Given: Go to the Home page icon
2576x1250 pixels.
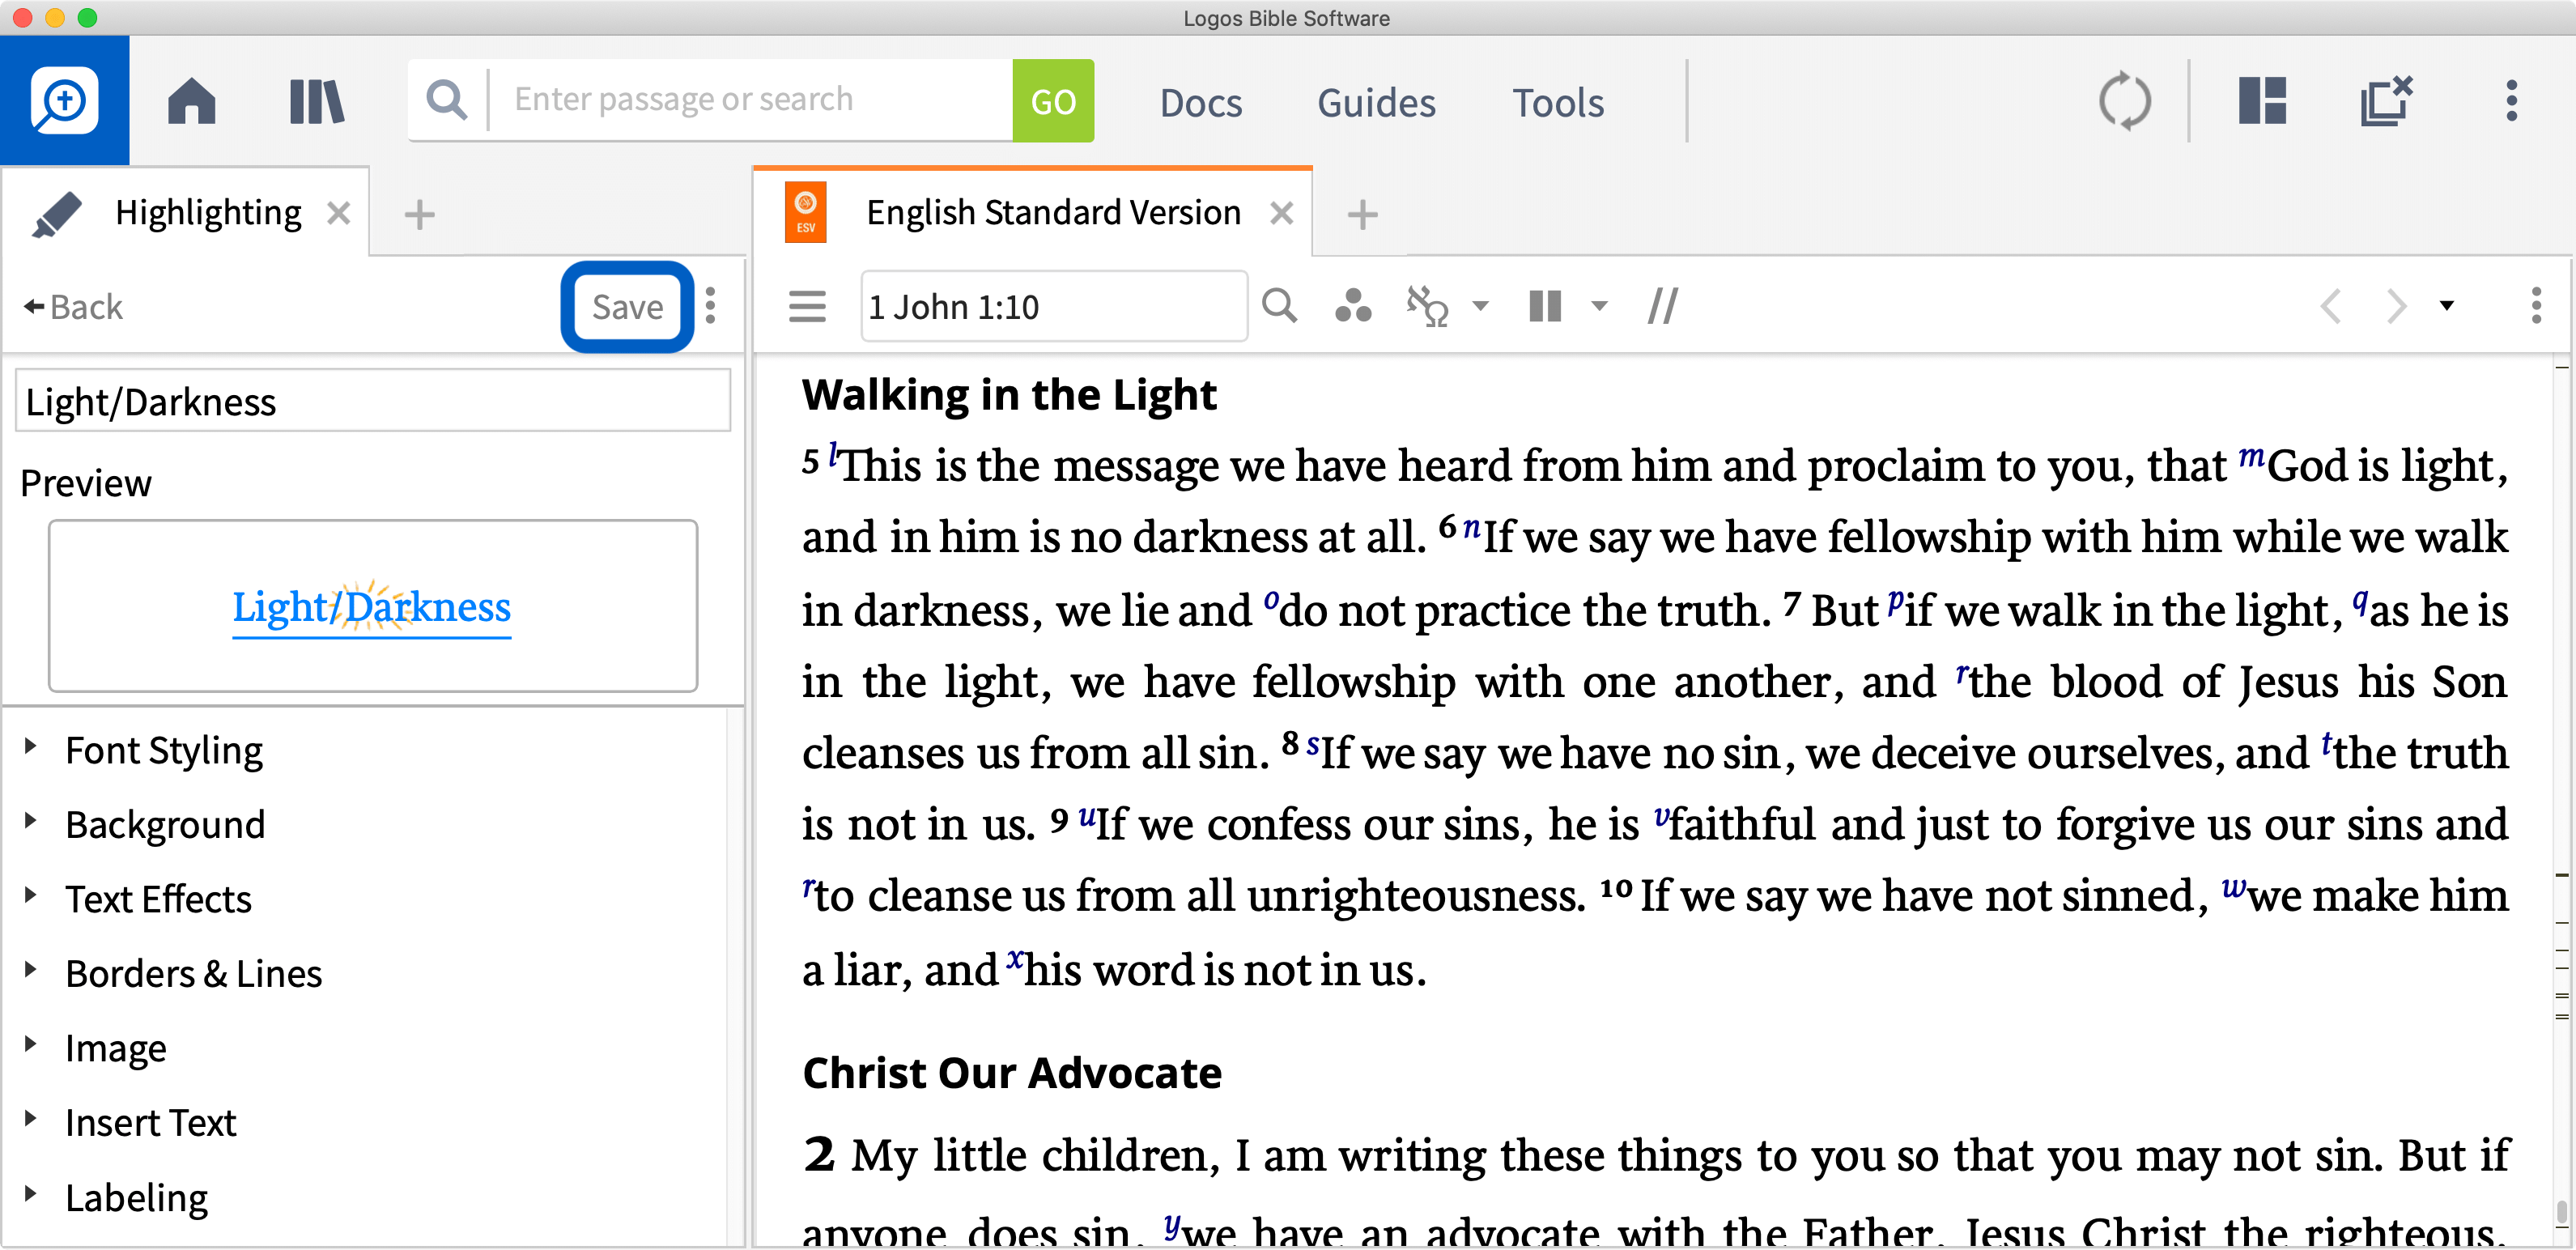Looking at the screenshot, I should pyautogui.click(x=191, y=101).
